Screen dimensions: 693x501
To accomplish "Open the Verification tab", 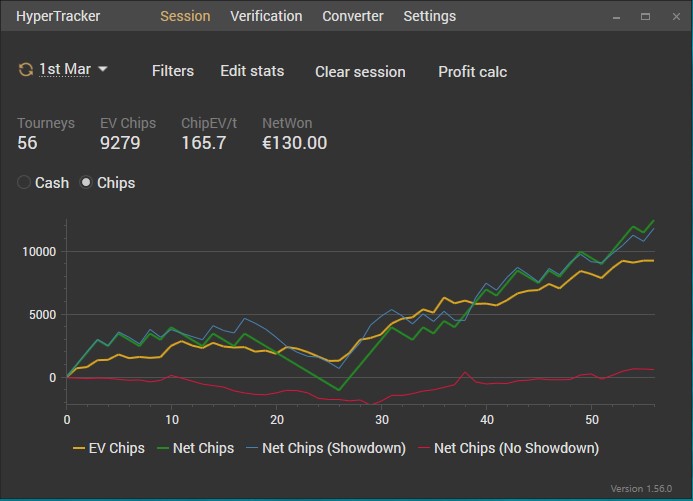I will (266, 16).
